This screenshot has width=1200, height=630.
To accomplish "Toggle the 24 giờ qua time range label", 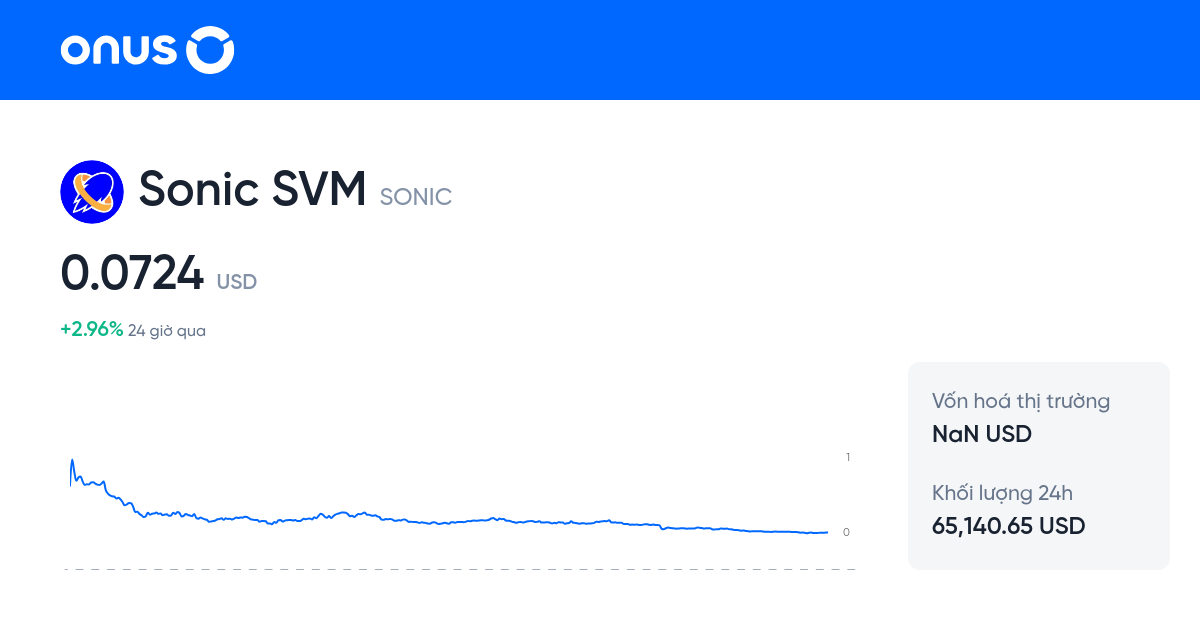I will [165, 330].
